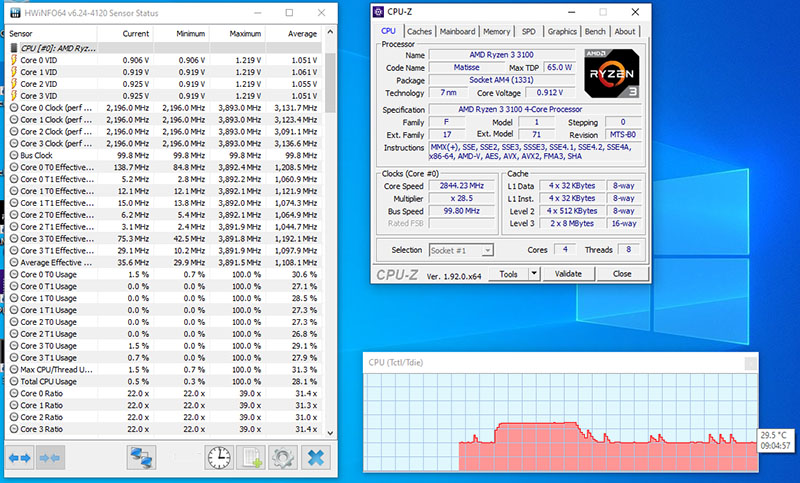Viewport: 800px width, 483px height.
Task: Select Max CPU/Thread U... row
Action: pyautogui.click(x=164, y=370)
